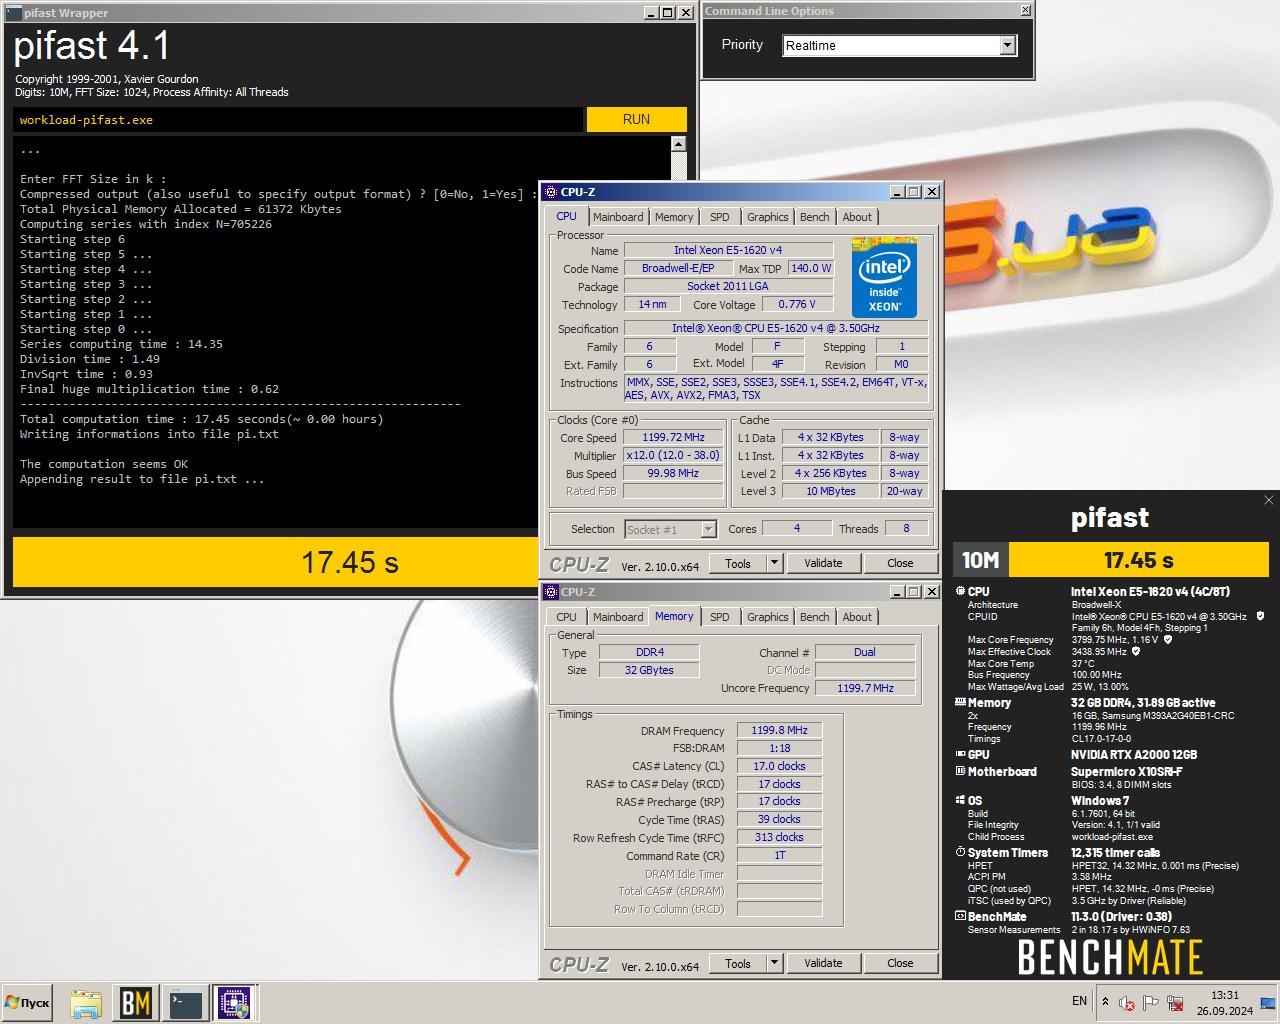Image resolution: width=1280 pixels, height=1024 pixels.
Task: Click the pifast Wrapper title bar icon
Action: [13, 13]
